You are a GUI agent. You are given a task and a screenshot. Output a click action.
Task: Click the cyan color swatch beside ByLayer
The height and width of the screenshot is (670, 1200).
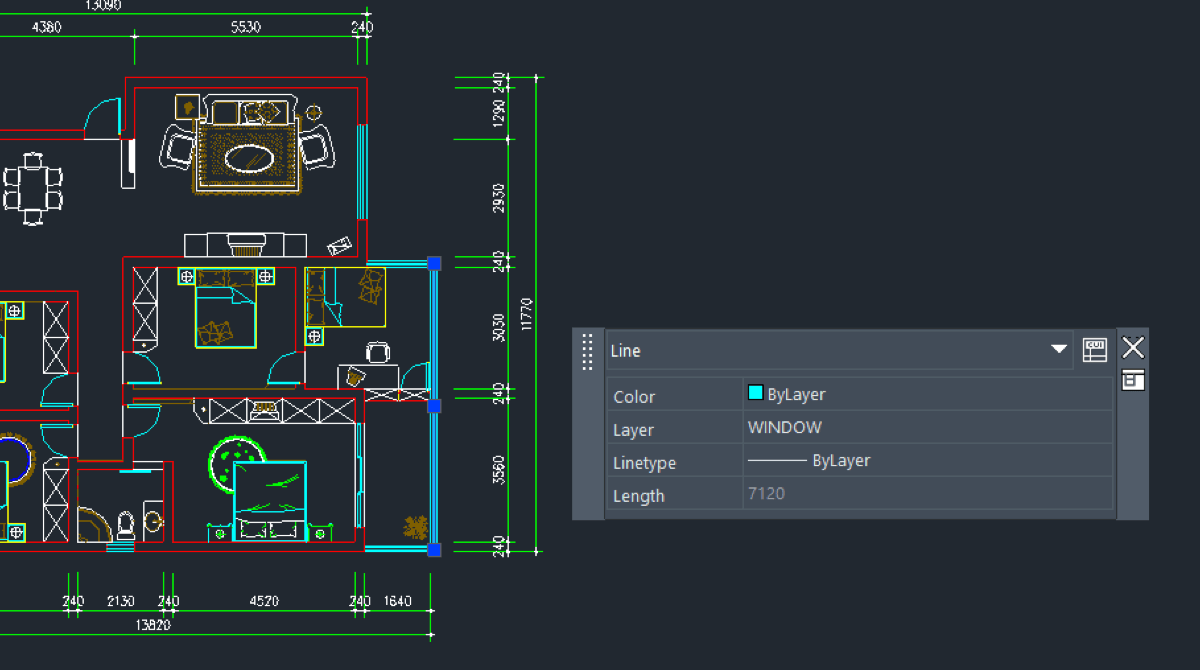(x=756, y=394)
